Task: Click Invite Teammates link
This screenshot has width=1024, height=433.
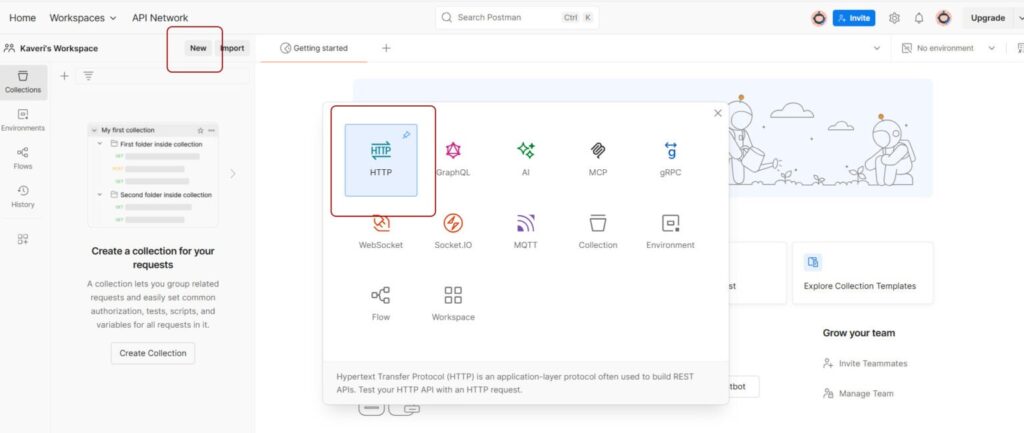Action: (x=865, y=364)
